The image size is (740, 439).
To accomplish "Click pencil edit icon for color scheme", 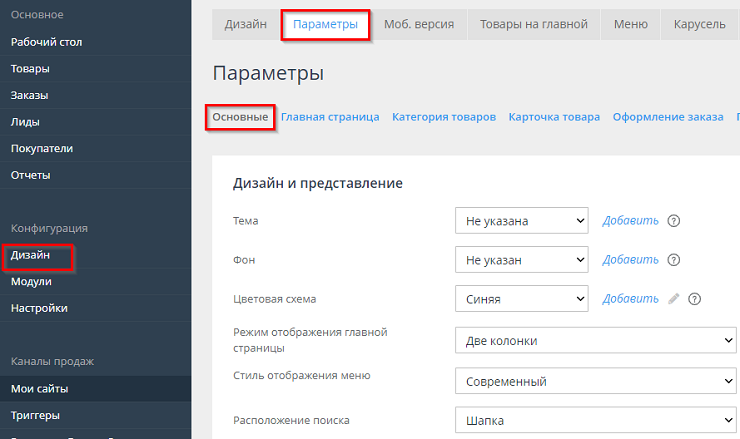I will [674, 299].
